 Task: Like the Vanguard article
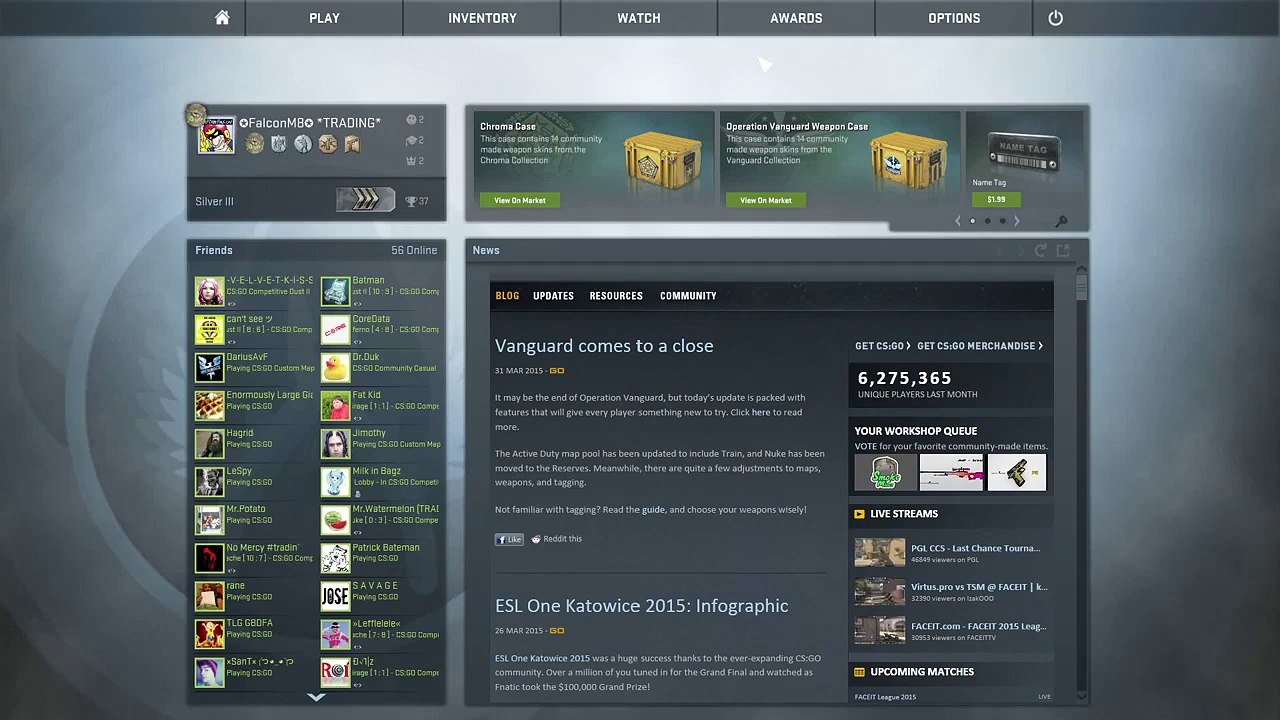509,539
